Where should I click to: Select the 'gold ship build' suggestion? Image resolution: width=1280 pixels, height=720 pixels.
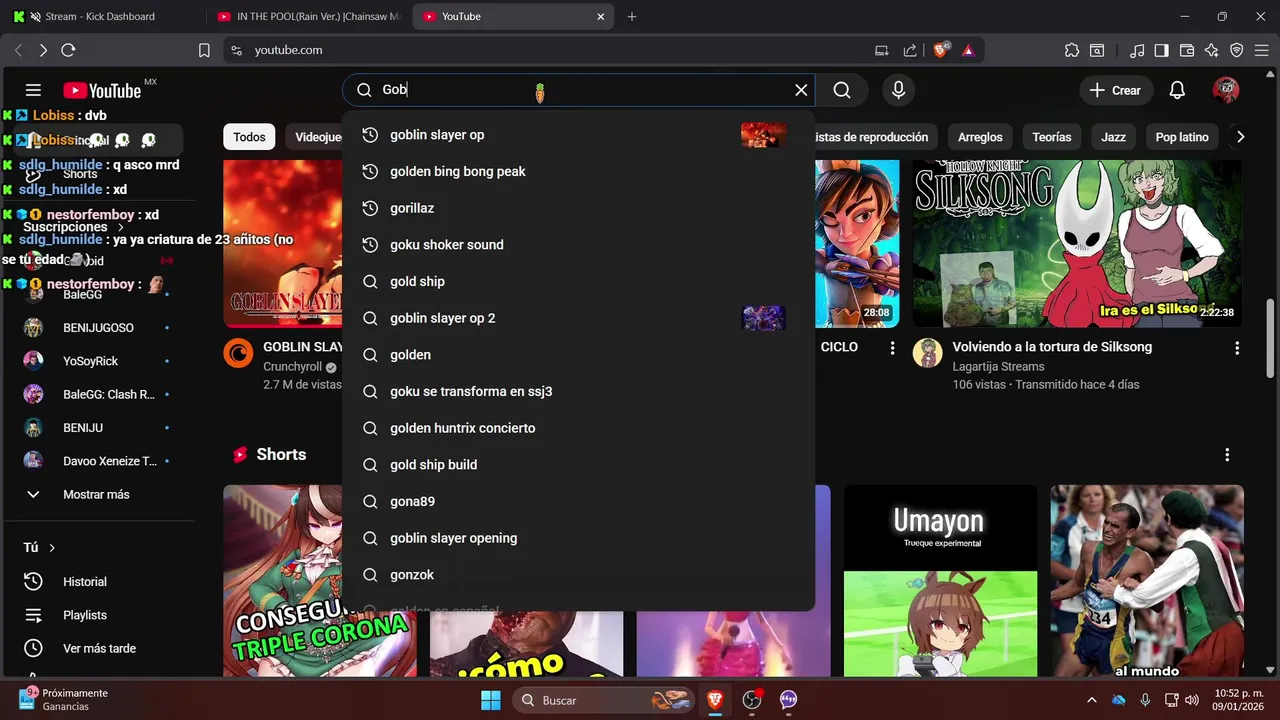(578, 465)
